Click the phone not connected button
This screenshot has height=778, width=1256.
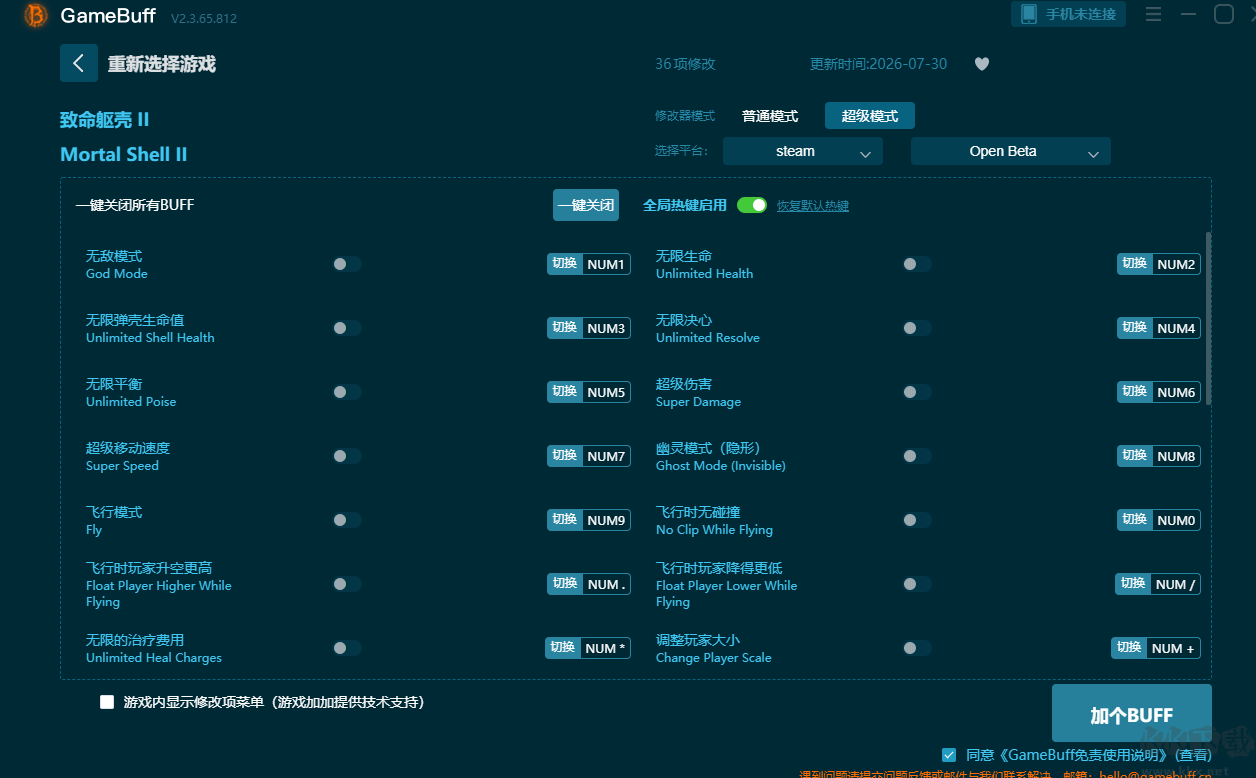[1069, 14]
